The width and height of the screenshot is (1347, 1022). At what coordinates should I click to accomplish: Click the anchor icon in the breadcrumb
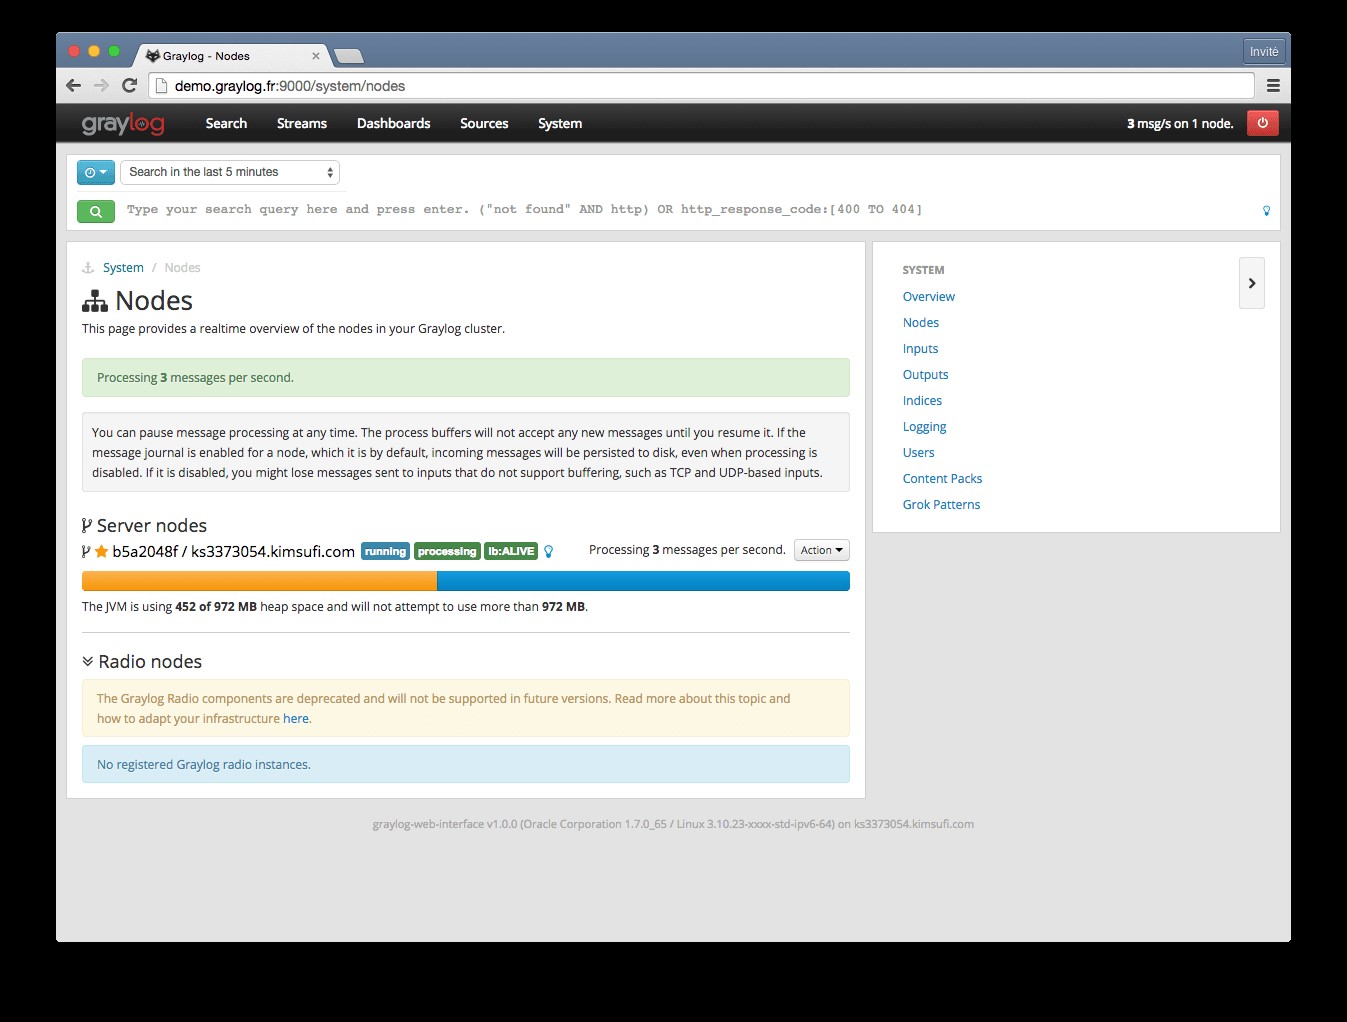point(86,267)
